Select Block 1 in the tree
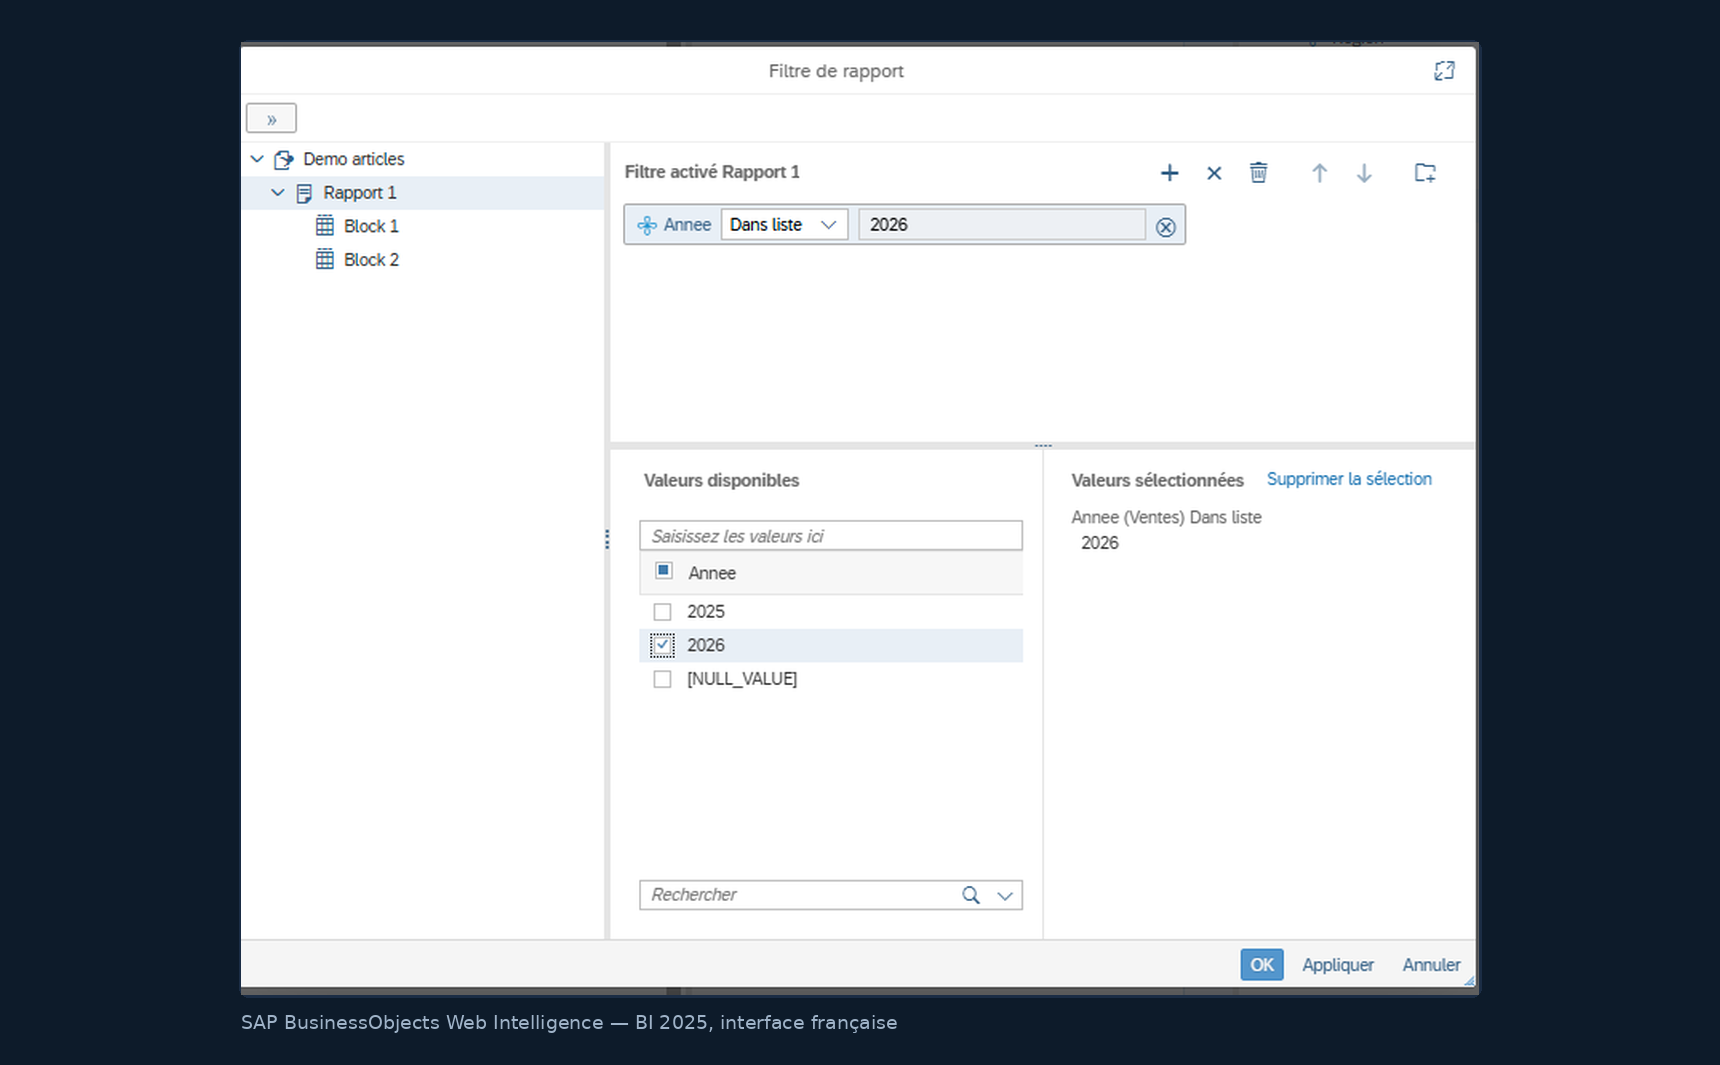1720x1065 pixels. 371,226
